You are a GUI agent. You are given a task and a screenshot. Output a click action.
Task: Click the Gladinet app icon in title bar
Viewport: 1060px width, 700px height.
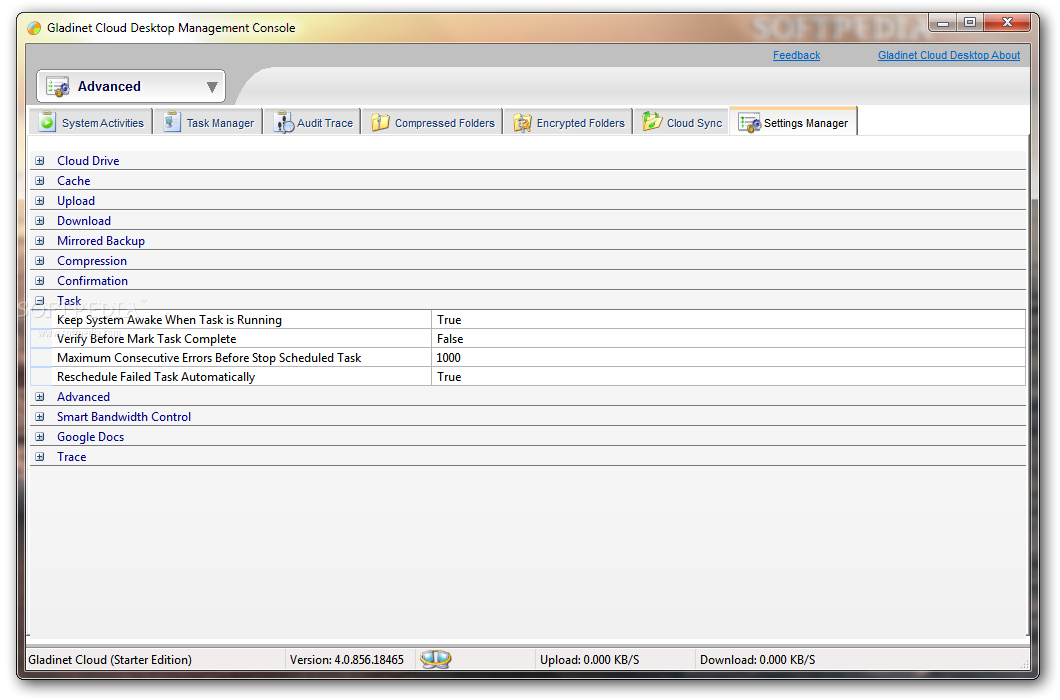pos(34,28)
